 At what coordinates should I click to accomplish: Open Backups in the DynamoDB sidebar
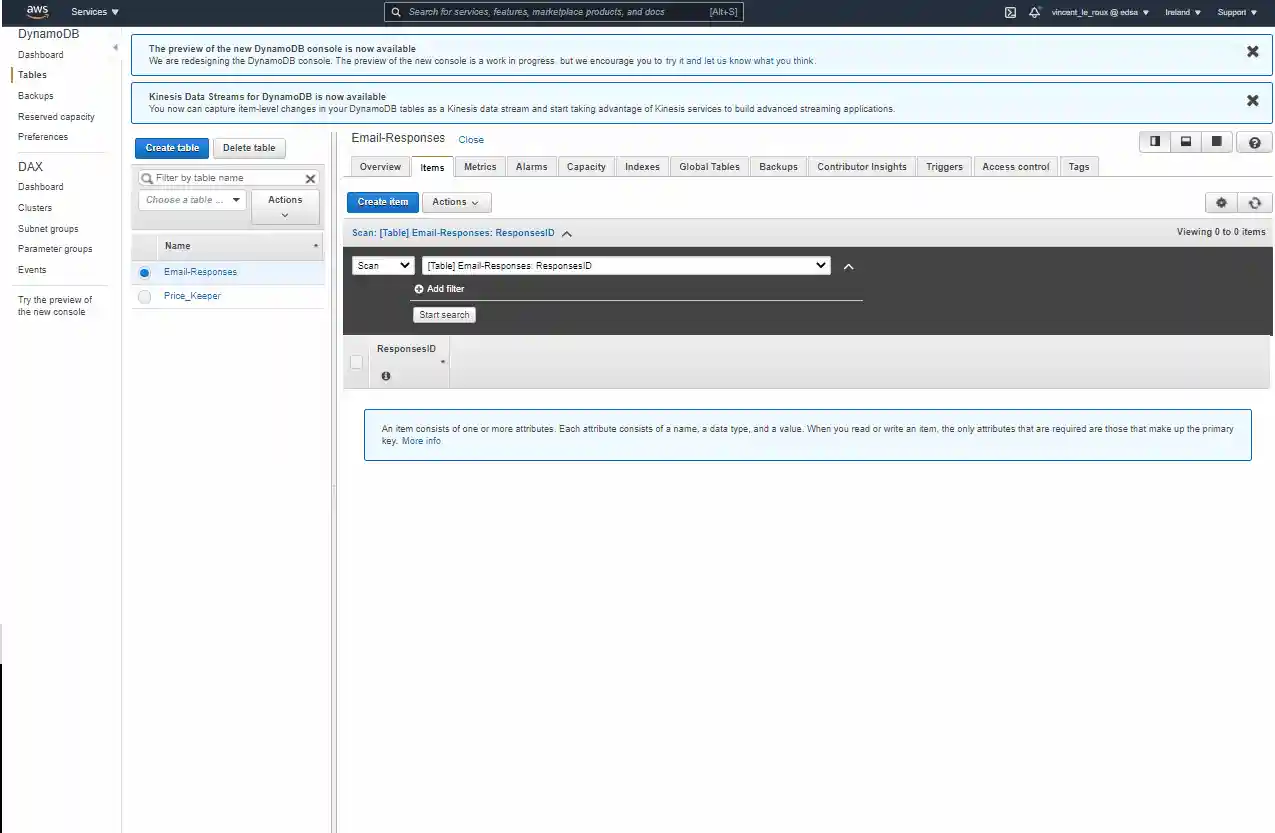tap(36, 96)
